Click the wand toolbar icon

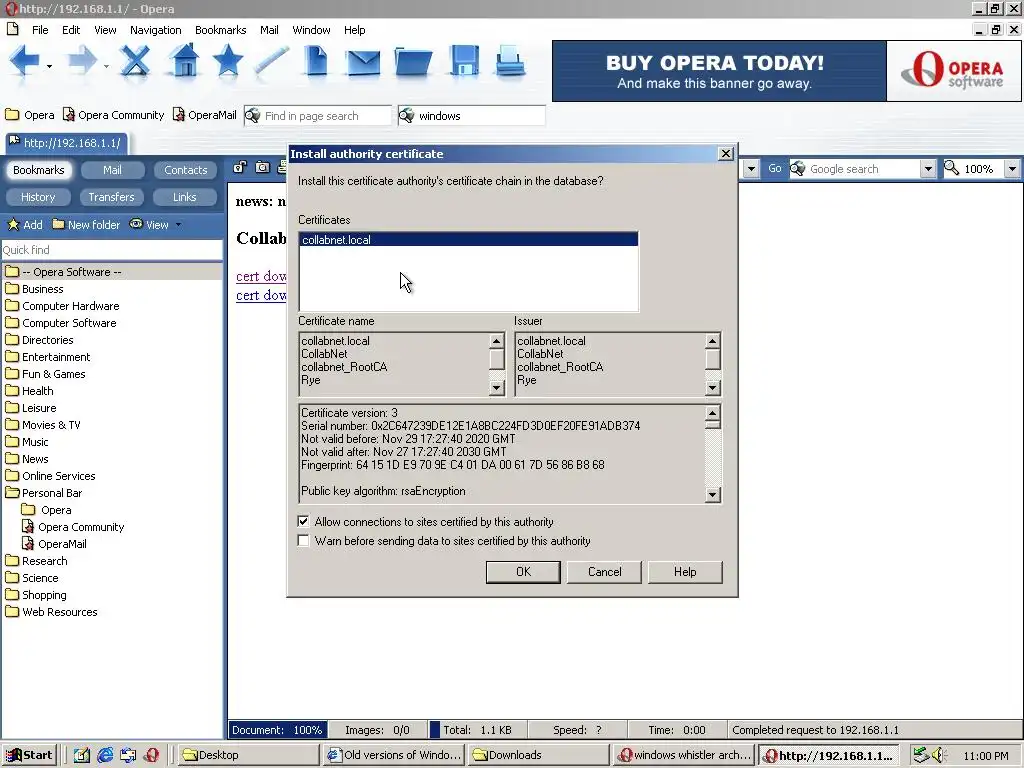coord(272,61)
